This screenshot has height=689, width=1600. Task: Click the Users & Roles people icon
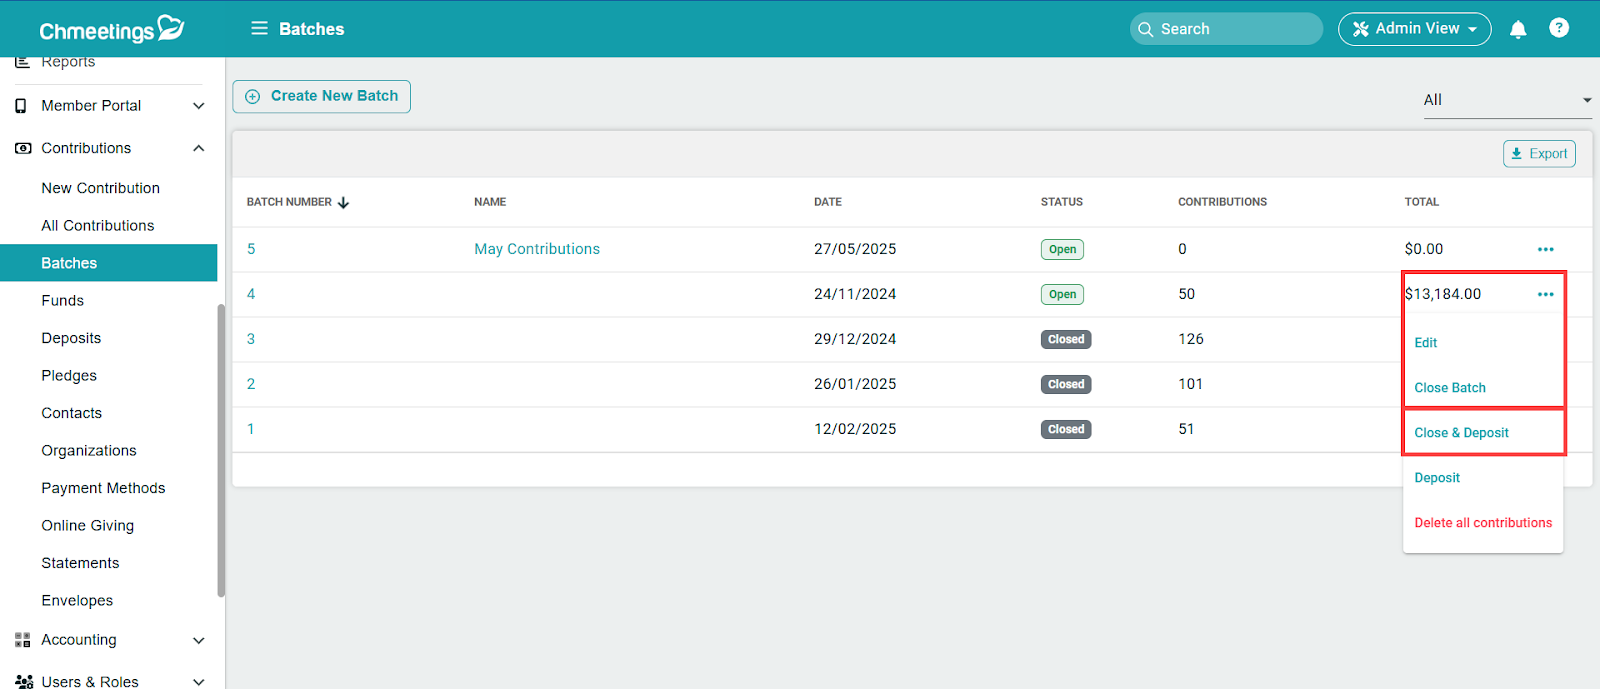click(x=24, y=682)
